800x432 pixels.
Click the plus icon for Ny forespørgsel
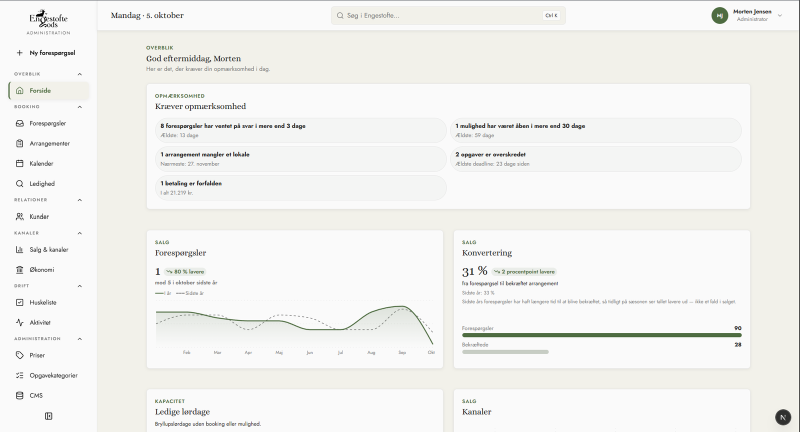(x=19, y=53)
